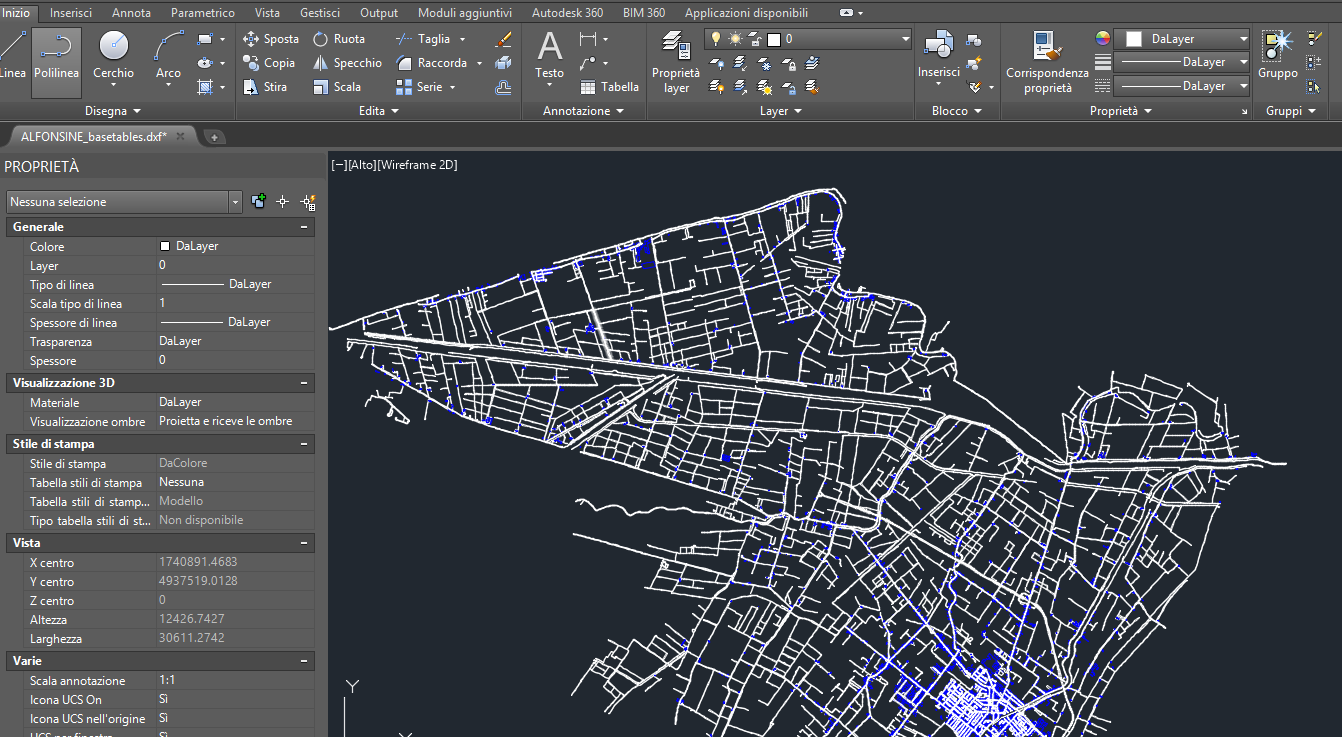Click Proietta e riceve le ombre value

[x=235, y=421]
